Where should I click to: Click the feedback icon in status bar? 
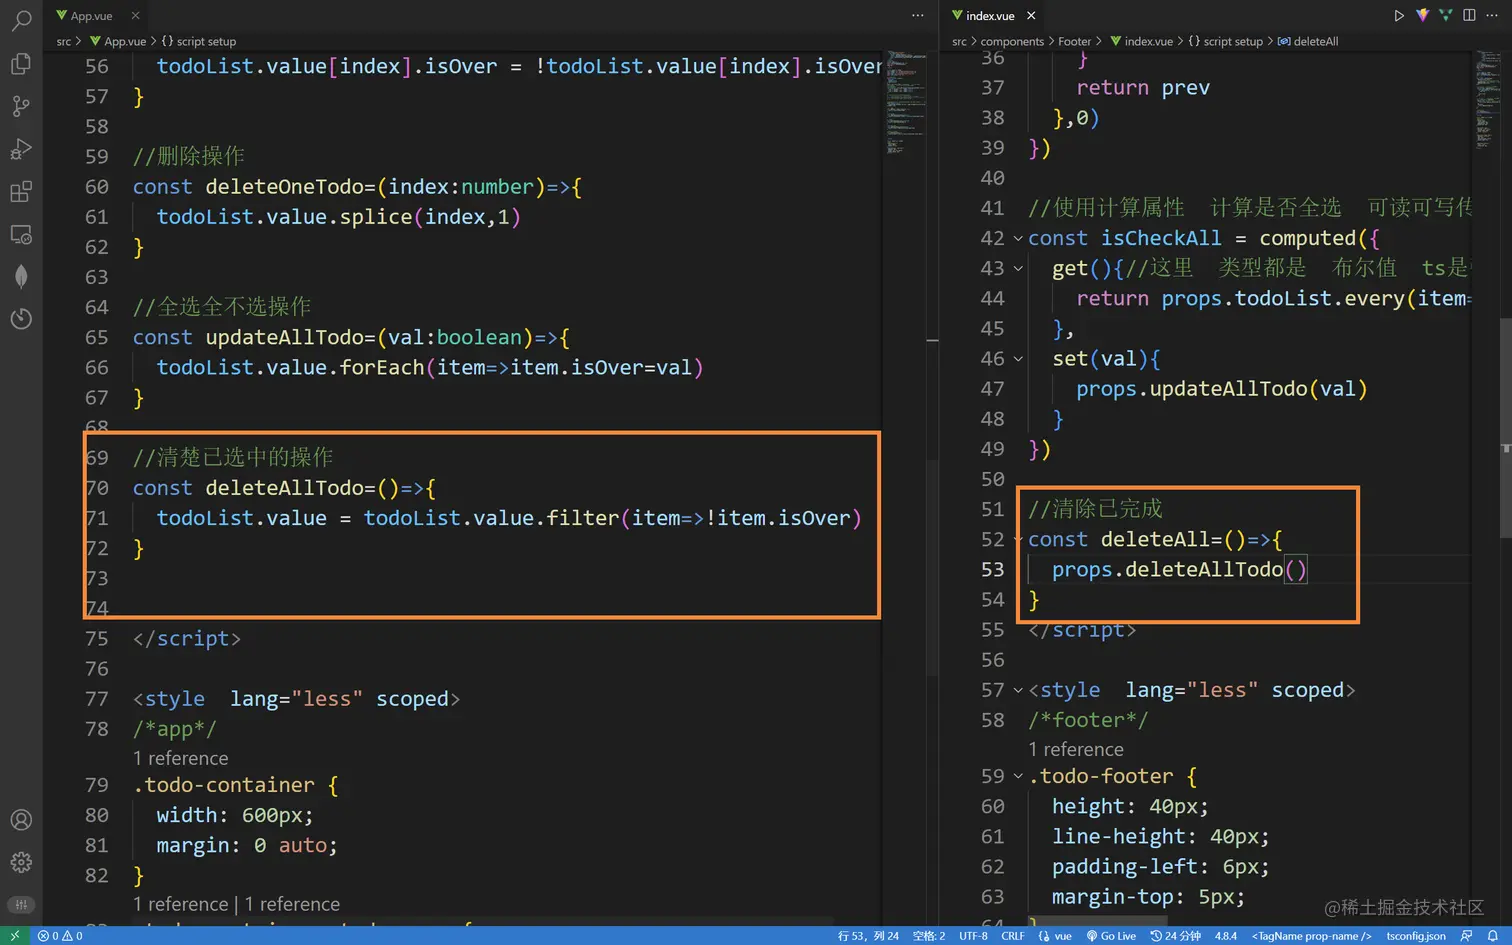click(1466, 936)
